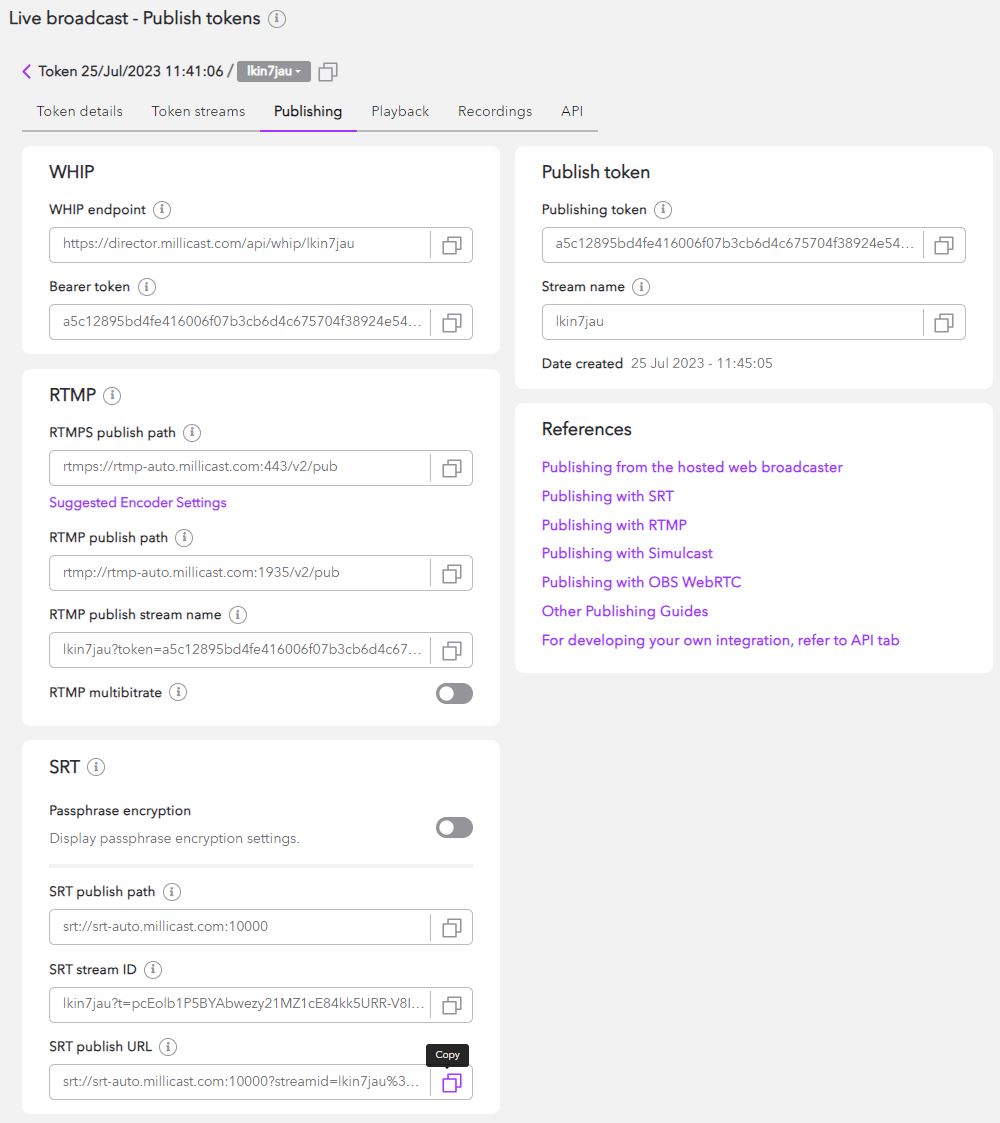Go back using the purple chevron arrow

pyautogui.click(x=27, y=71)
